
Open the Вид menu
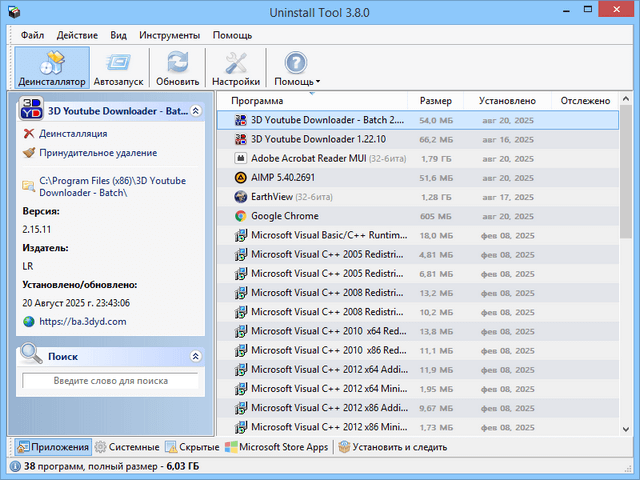tap(118, 36)
